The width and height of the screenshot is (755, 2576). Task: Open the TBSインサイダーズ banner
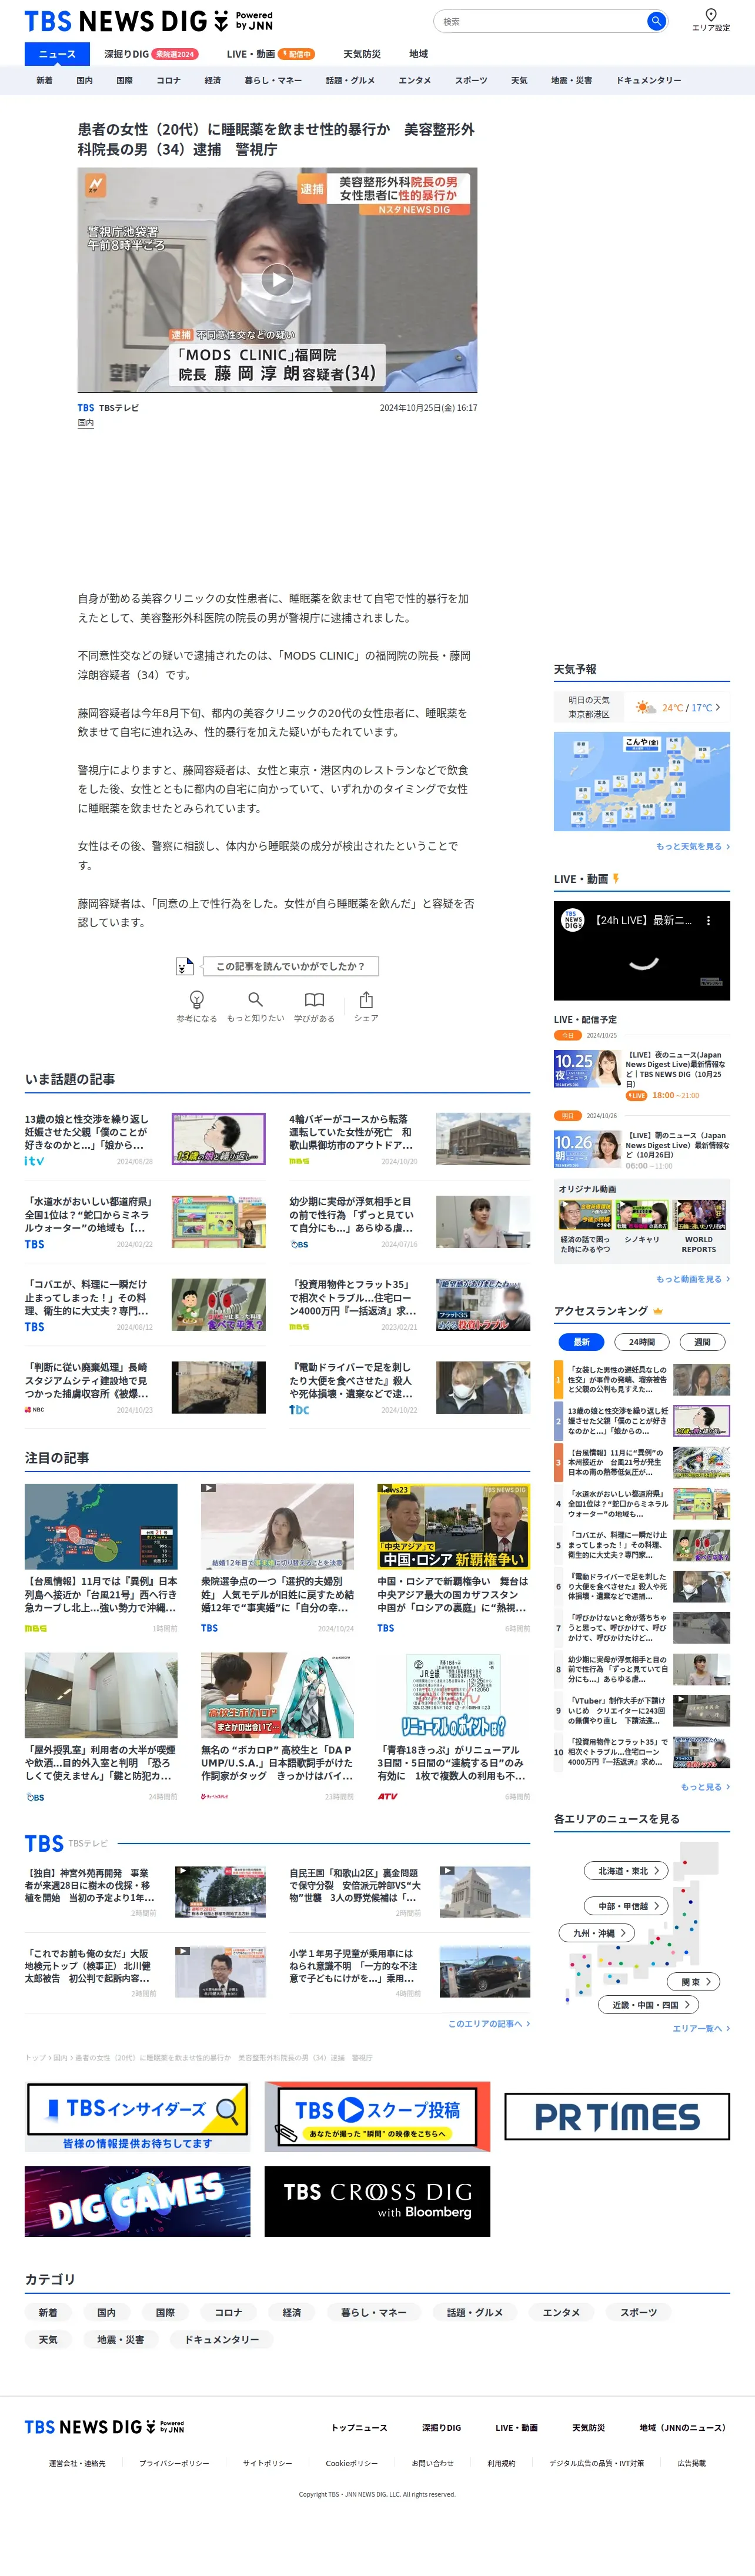pyautogui.click(x=137, y=2116)
